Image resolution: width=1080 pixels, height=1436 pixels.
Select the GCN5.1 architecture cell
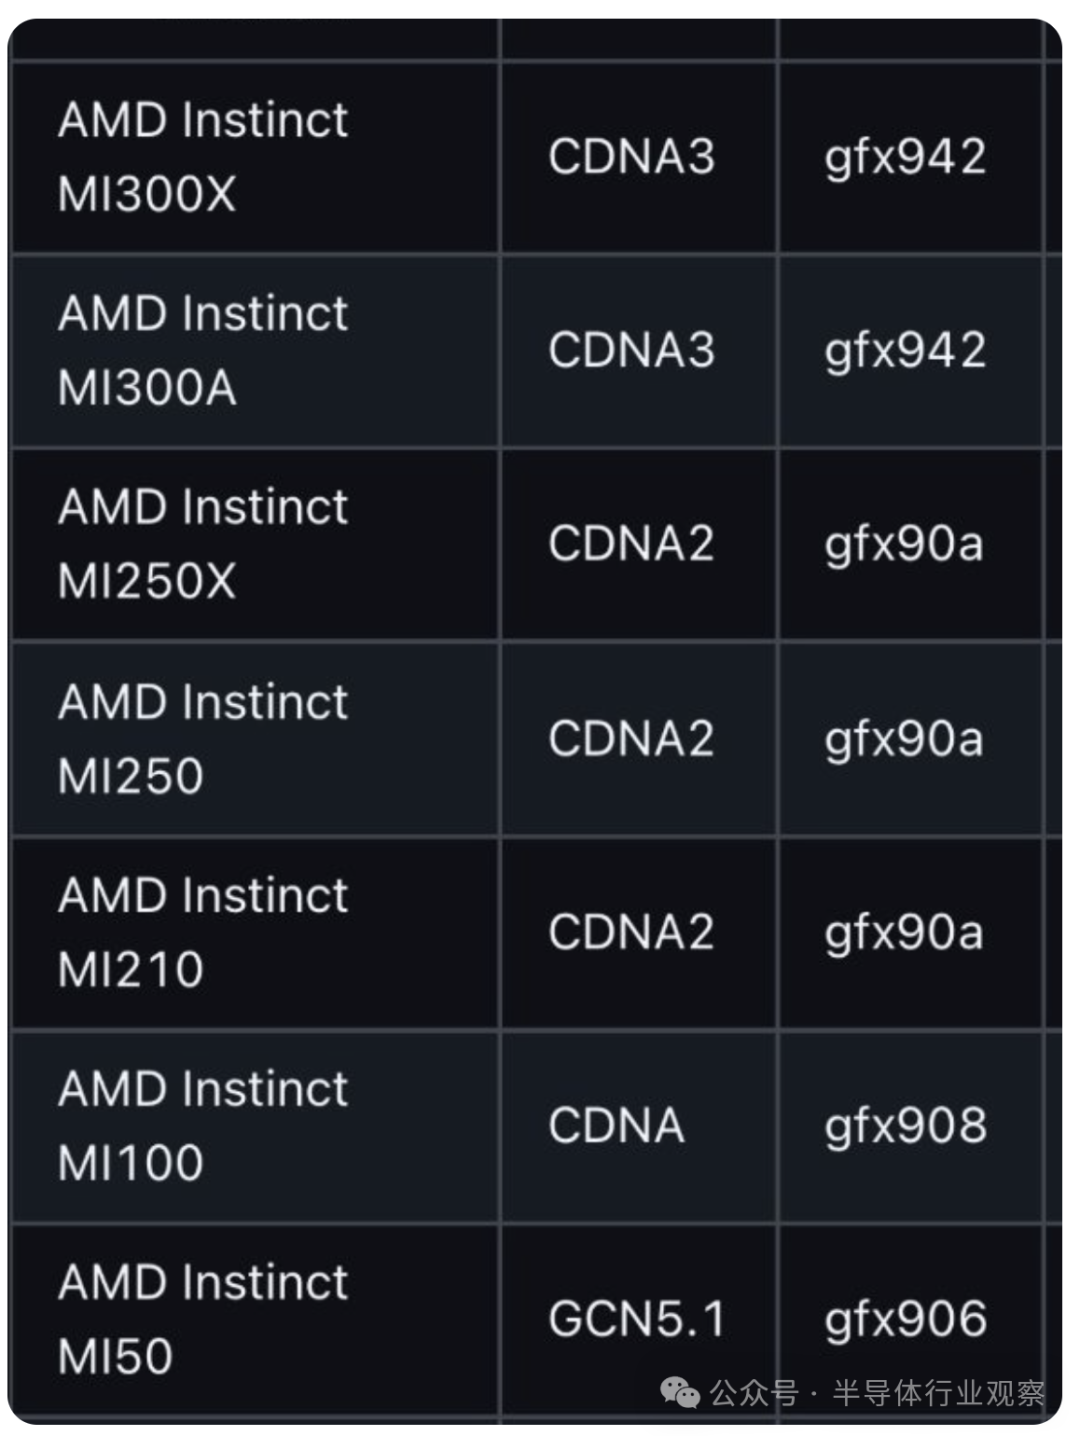(639, 1320)
